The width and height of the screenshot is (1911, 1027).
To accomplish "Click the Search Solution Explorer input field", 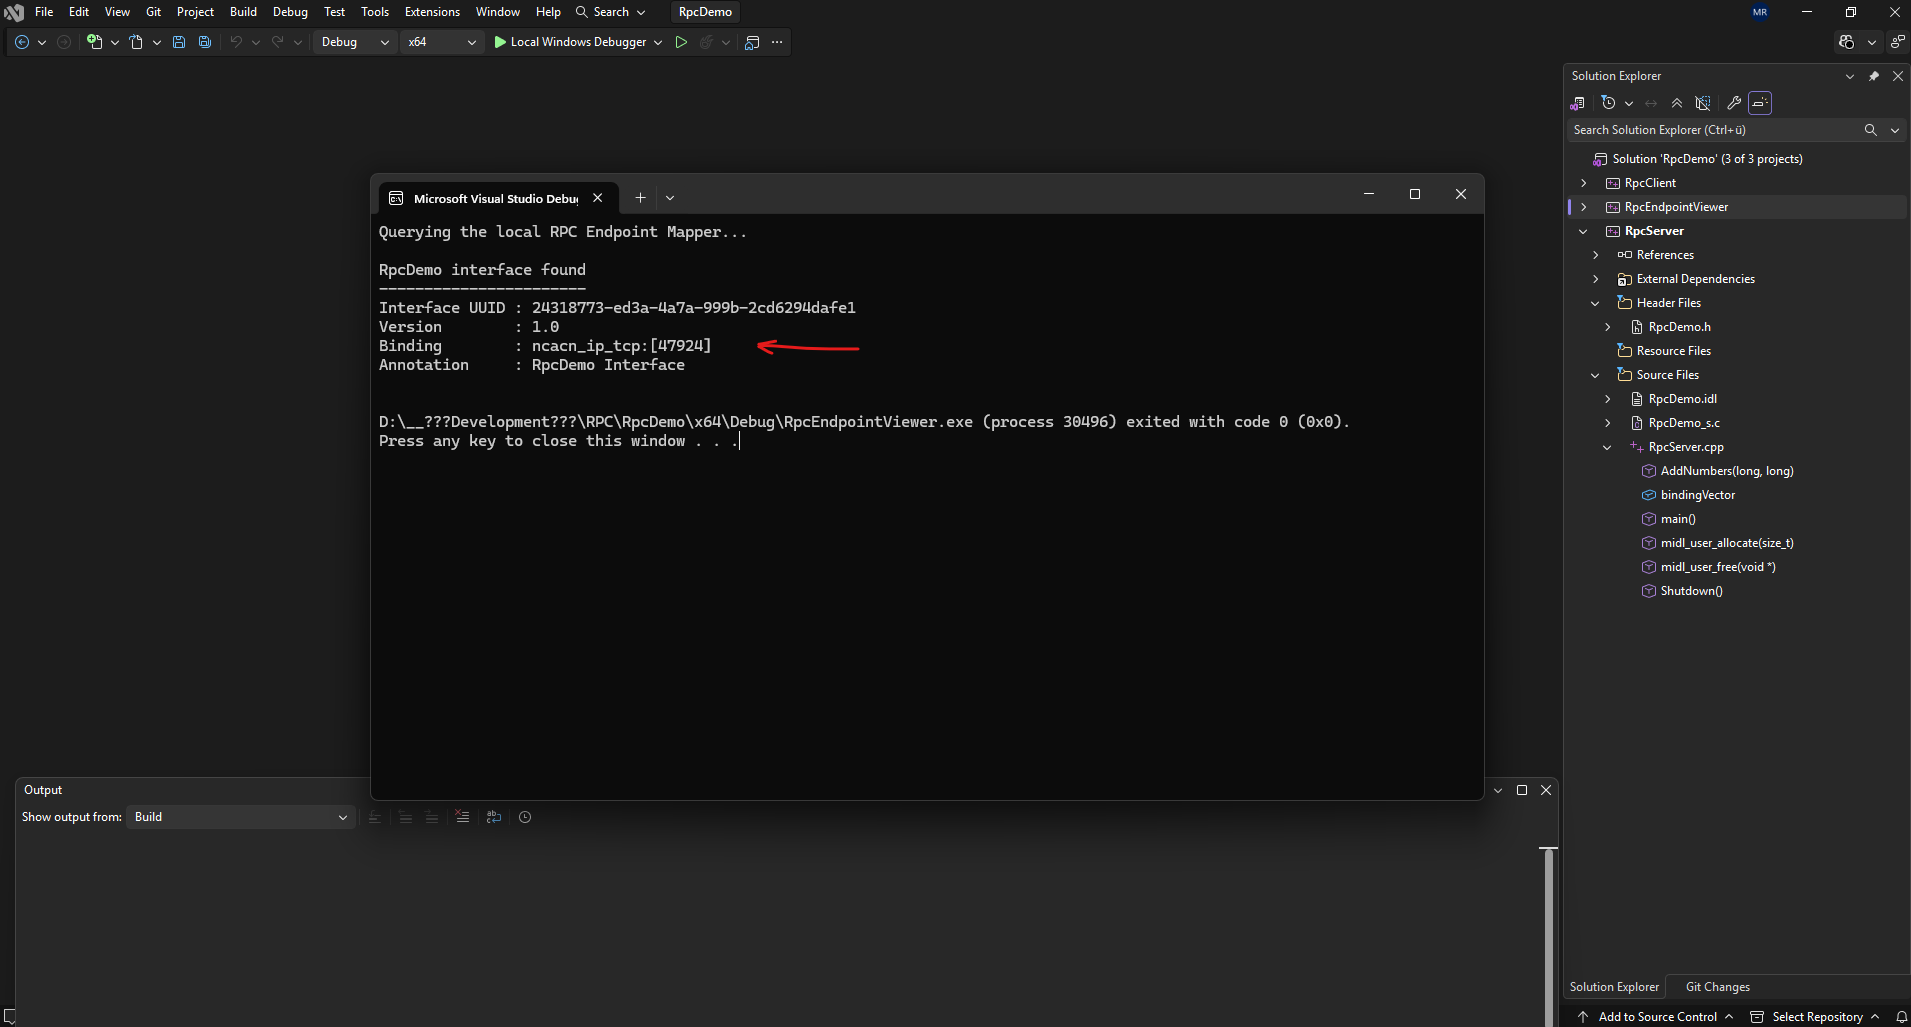I will (x=1713, y=130).
